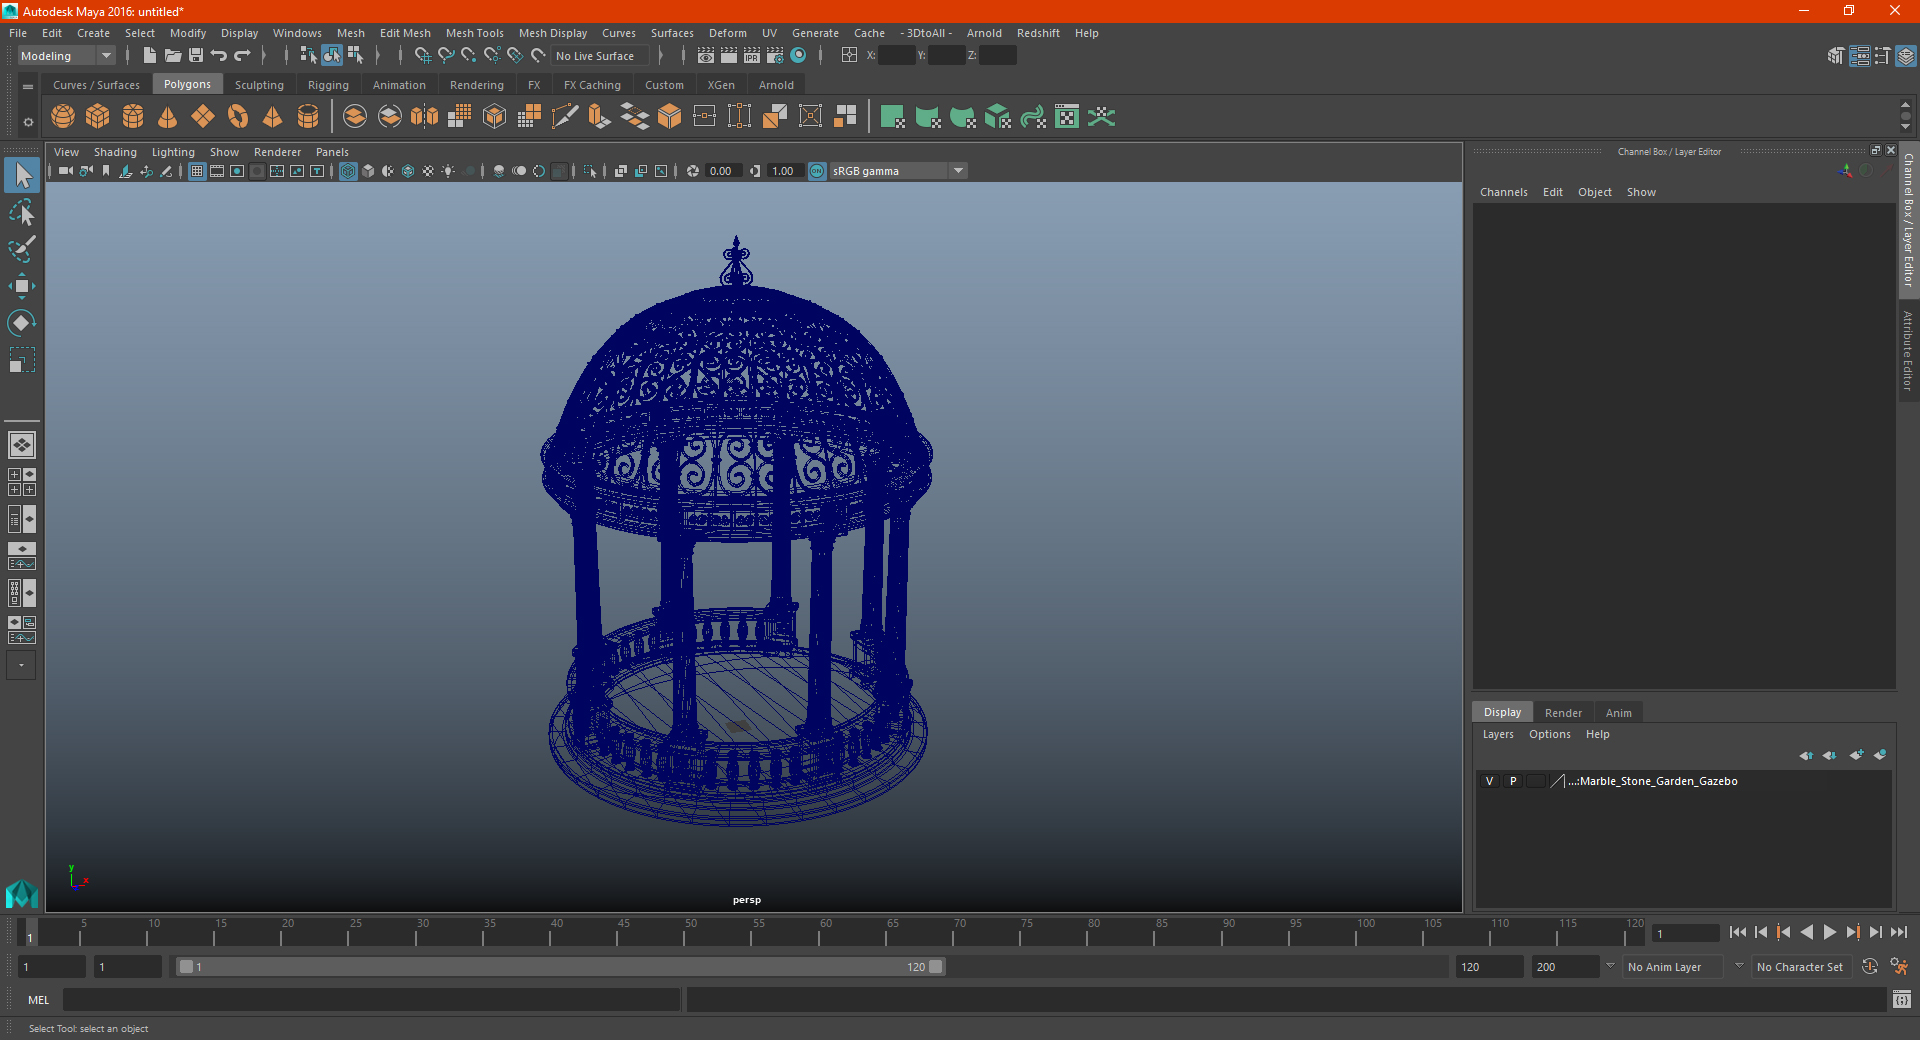Create a polygon cylinder from shelf

(133, 117)
